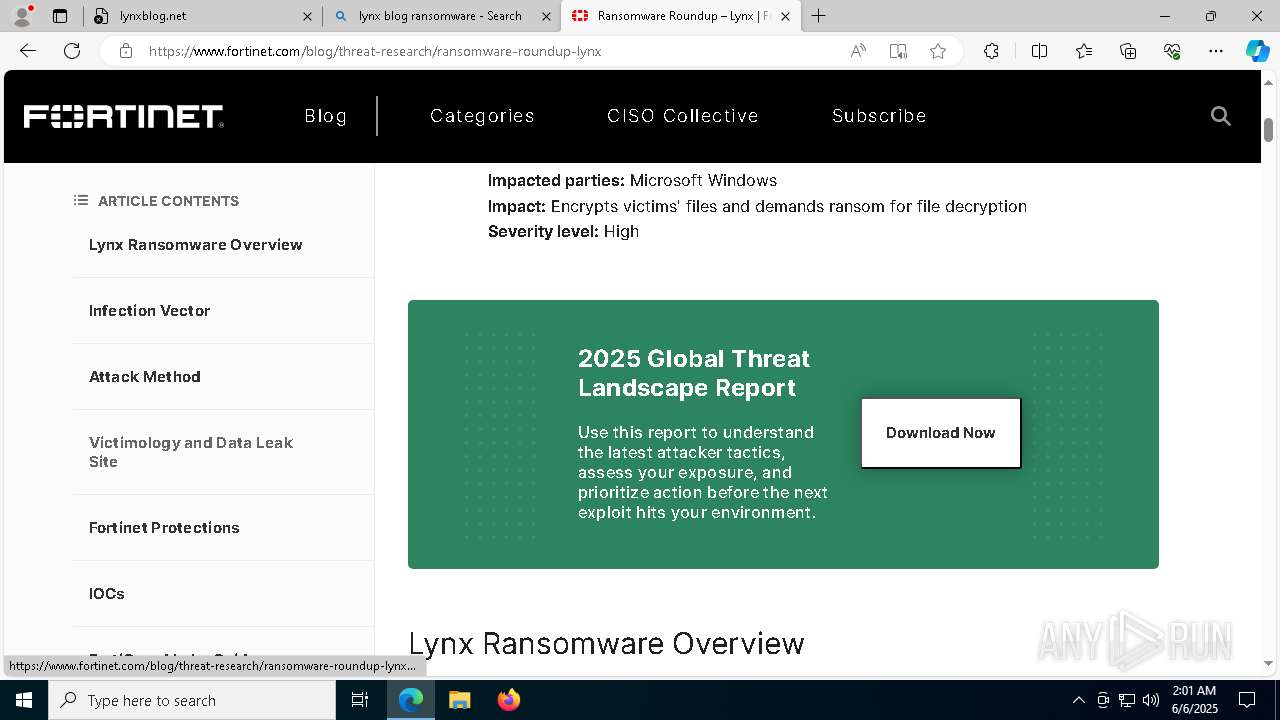Click the address bar URL field
Image resolution: width=1280 pixels, height=720 pixels.
490,51
